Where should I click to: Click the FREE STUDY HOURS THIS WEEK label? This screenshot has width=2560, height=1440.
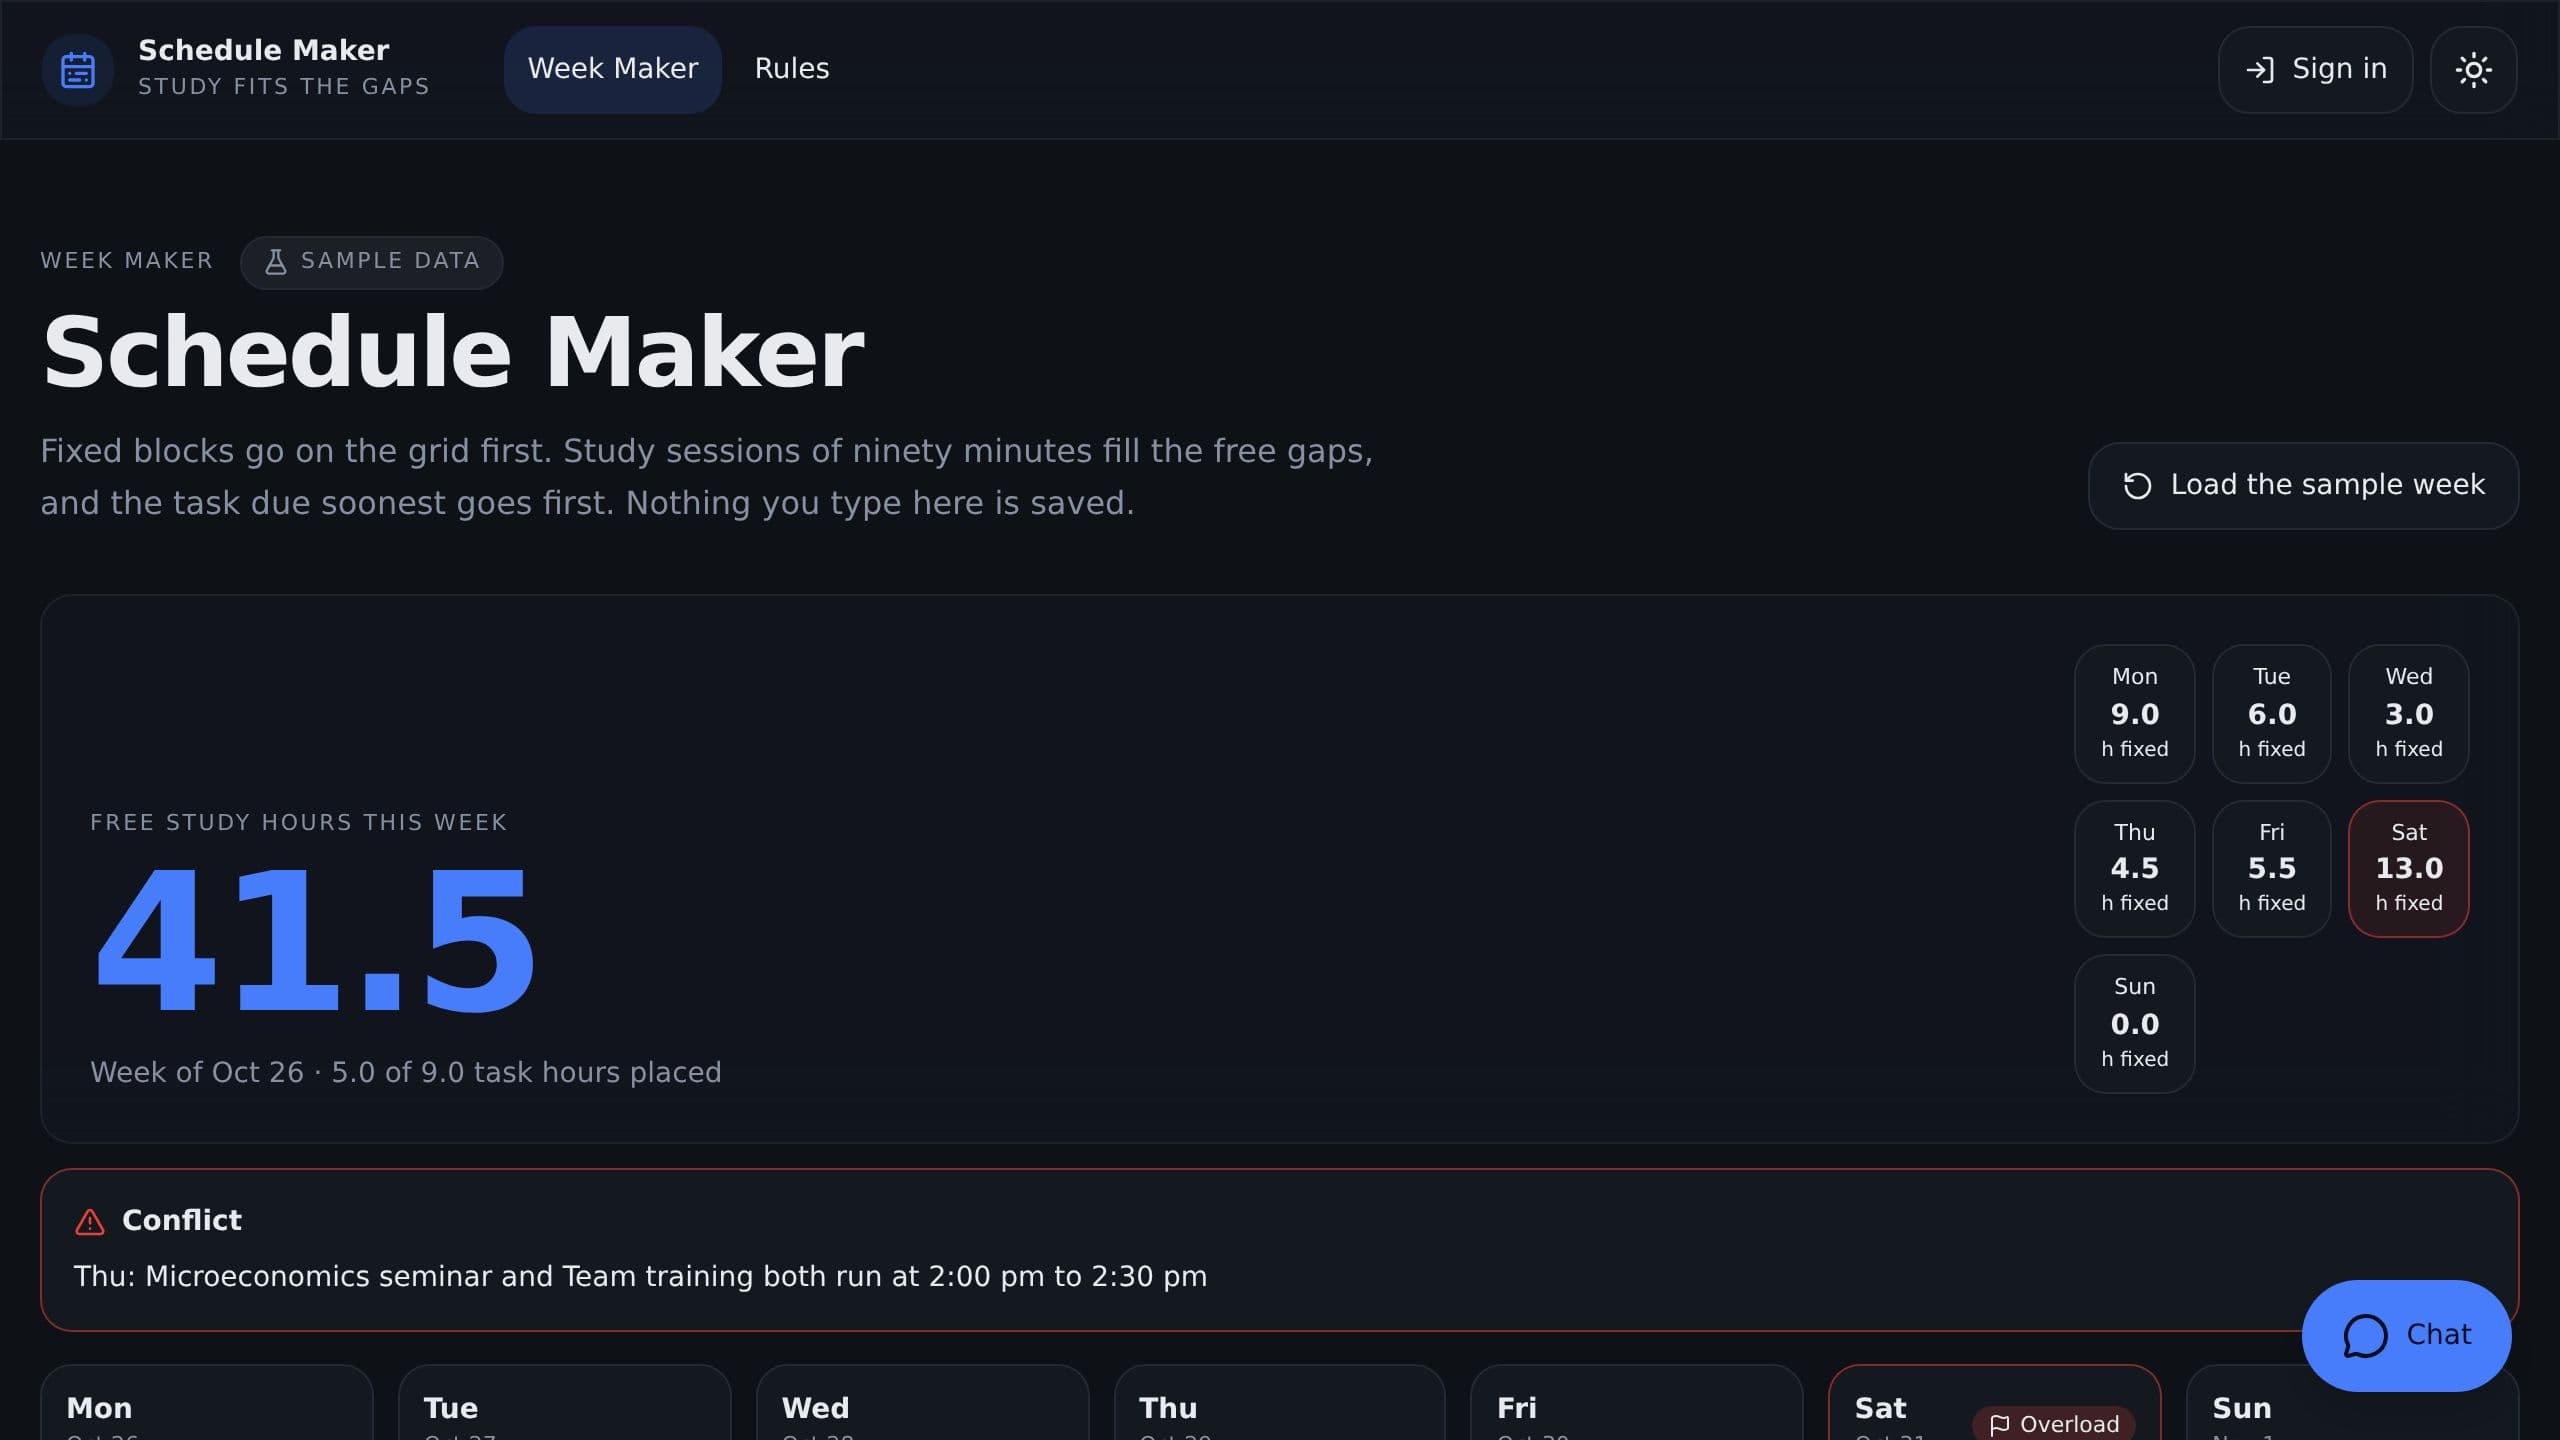click(298, 823)
